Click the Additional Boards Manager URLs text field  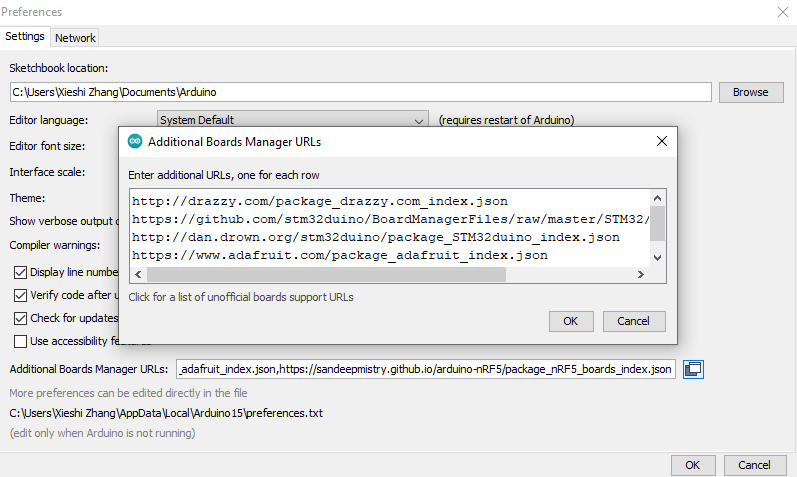point(426,369)
